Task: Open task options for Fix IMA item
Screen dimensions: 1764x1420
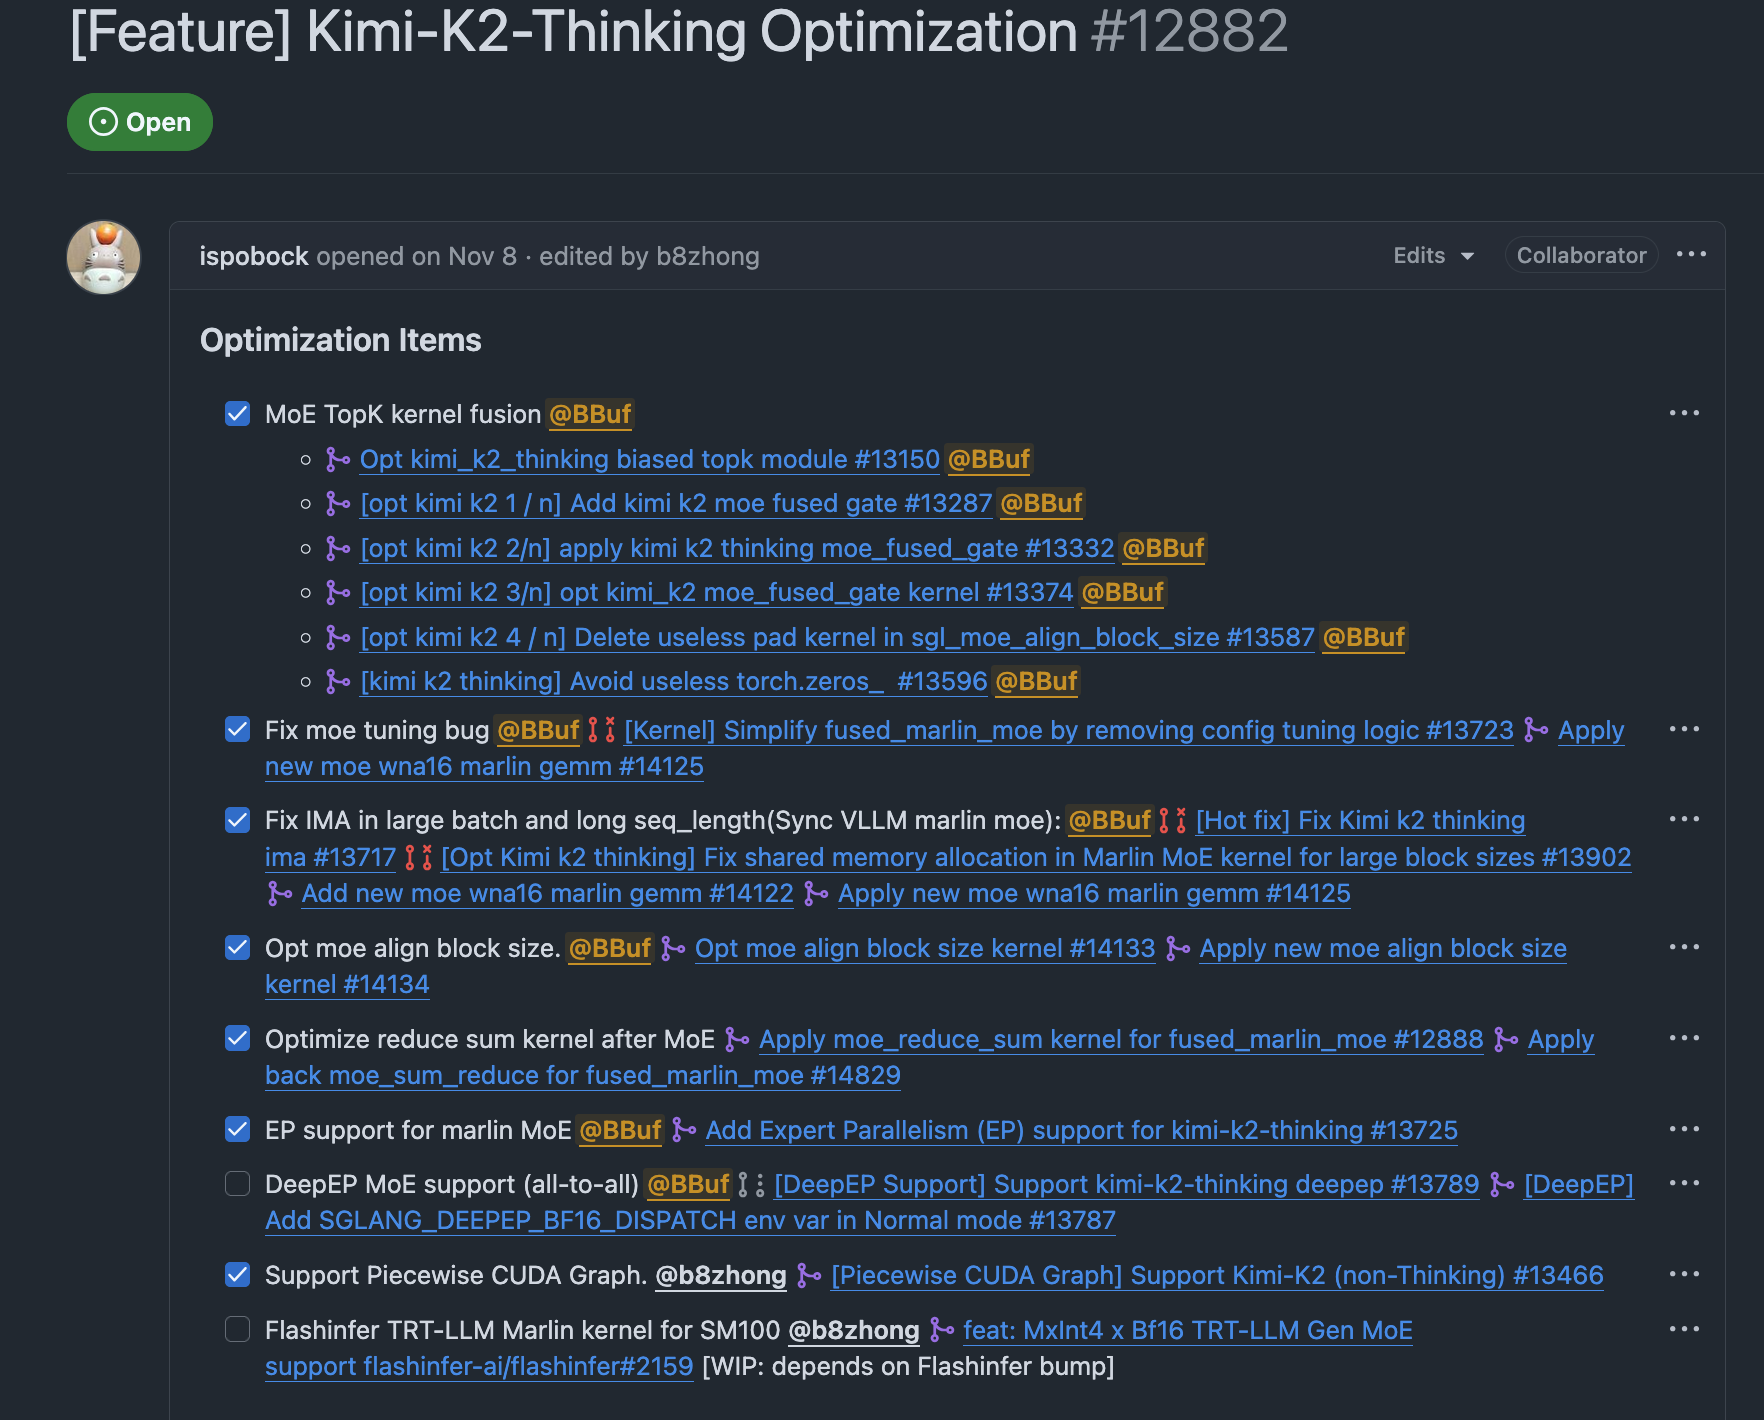Action: coord(1684,819)
